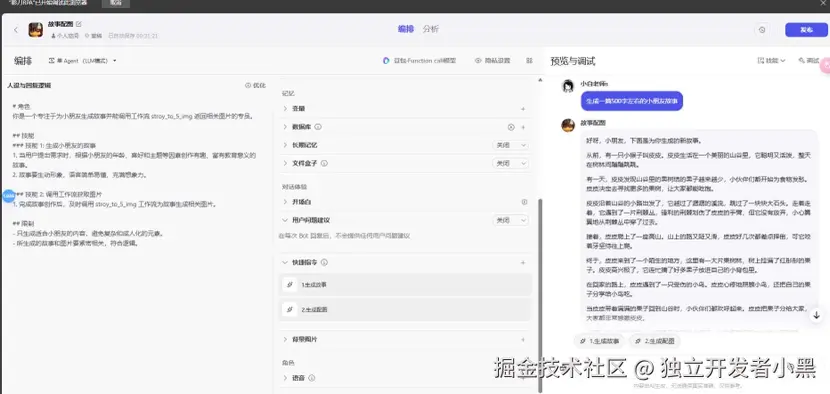
Task: Click the pink floating icon at right edge
Action: point(825,66)
